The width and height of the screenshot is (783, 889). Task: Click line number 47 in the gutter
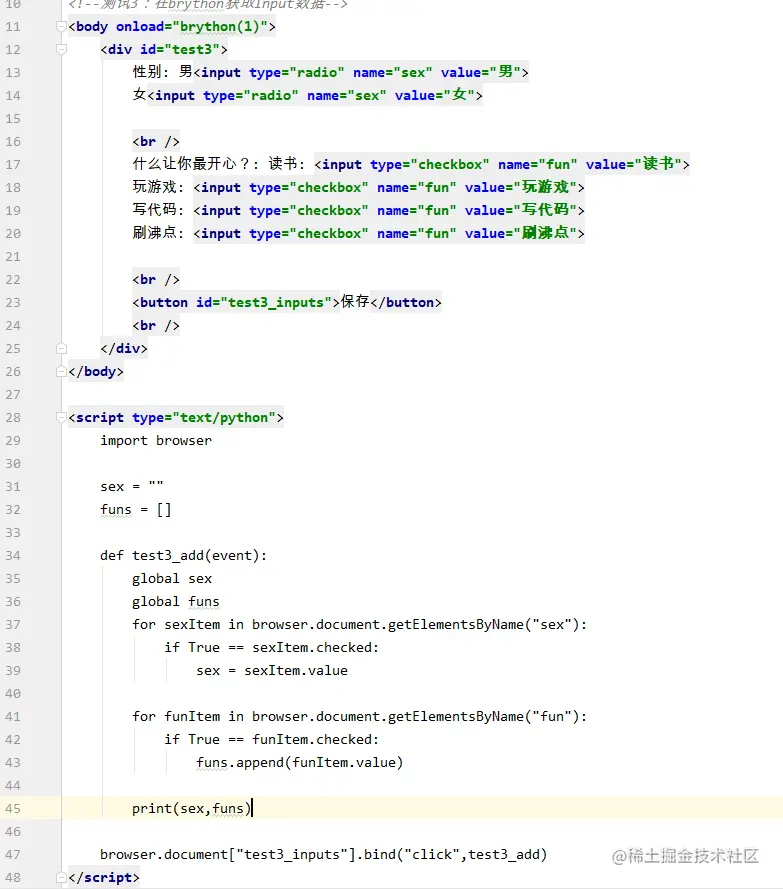coord(13,854)
